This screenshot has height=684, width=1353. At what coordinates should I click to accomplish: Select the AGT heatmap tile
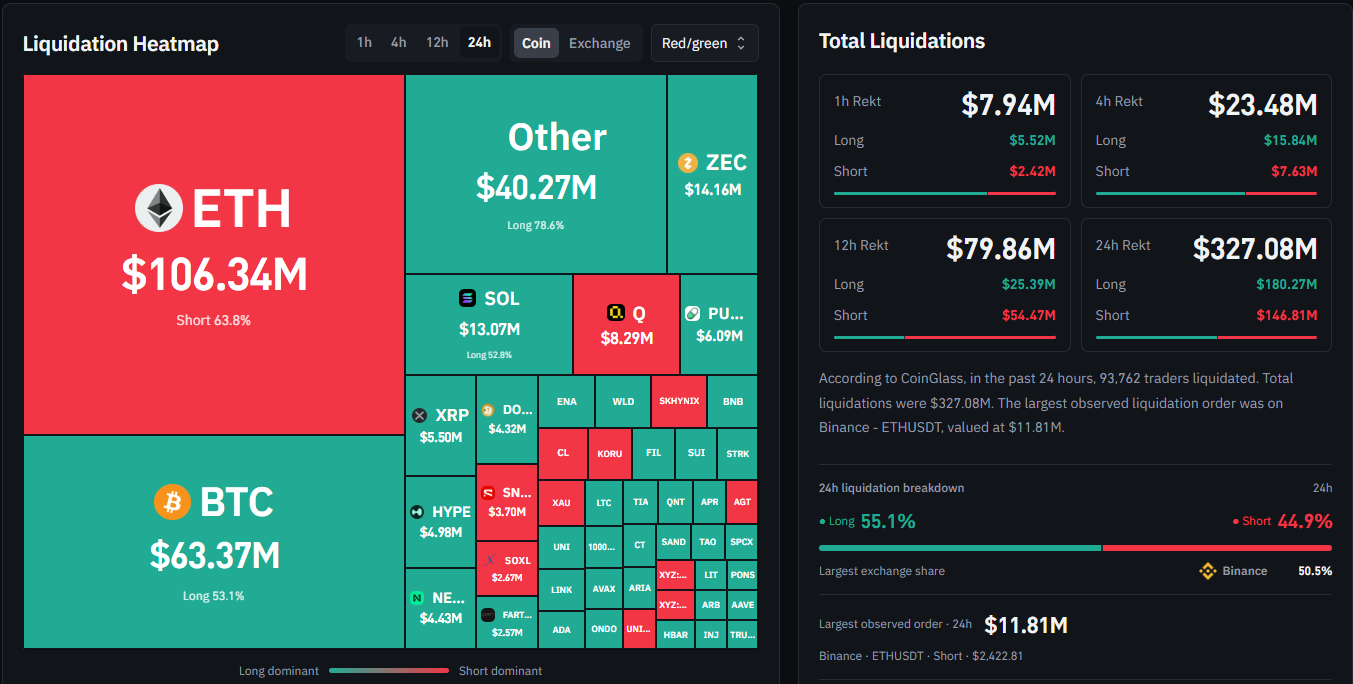pos(742,503)
